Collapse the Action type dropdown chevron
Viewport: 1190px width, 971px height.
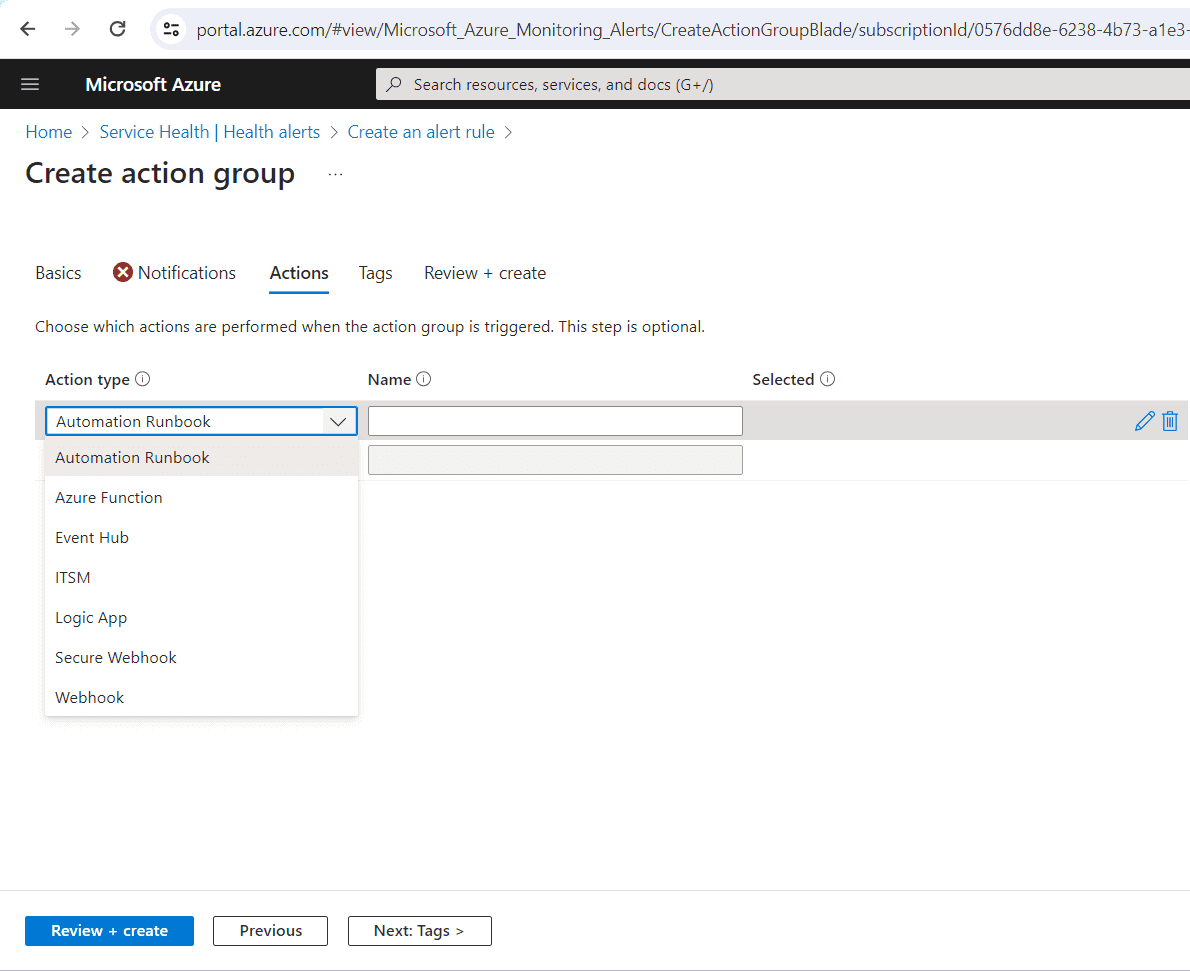[338, 421]
